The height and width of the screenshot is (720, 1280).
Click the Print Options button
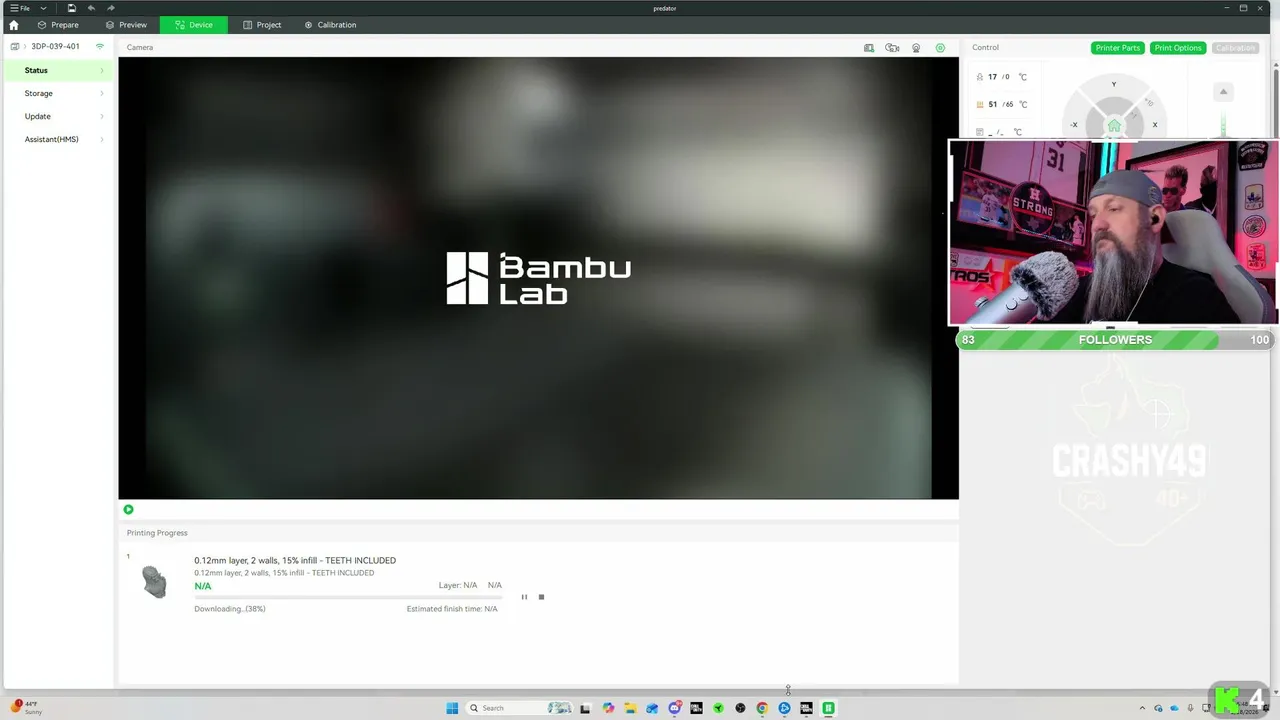(x=1178, y=48)
